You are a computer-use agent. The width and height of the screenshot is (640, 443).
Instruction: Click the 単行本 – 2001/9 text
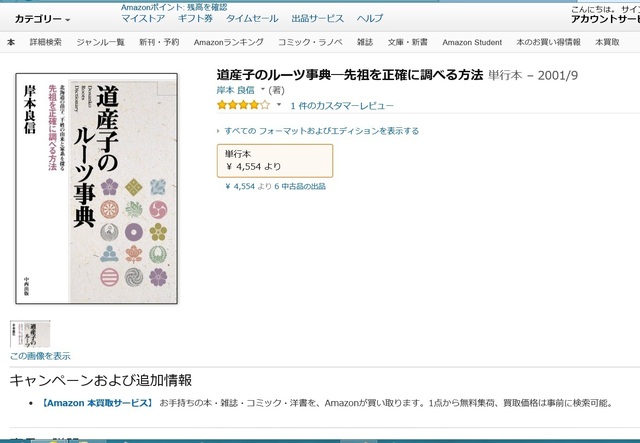pos(533,75)
